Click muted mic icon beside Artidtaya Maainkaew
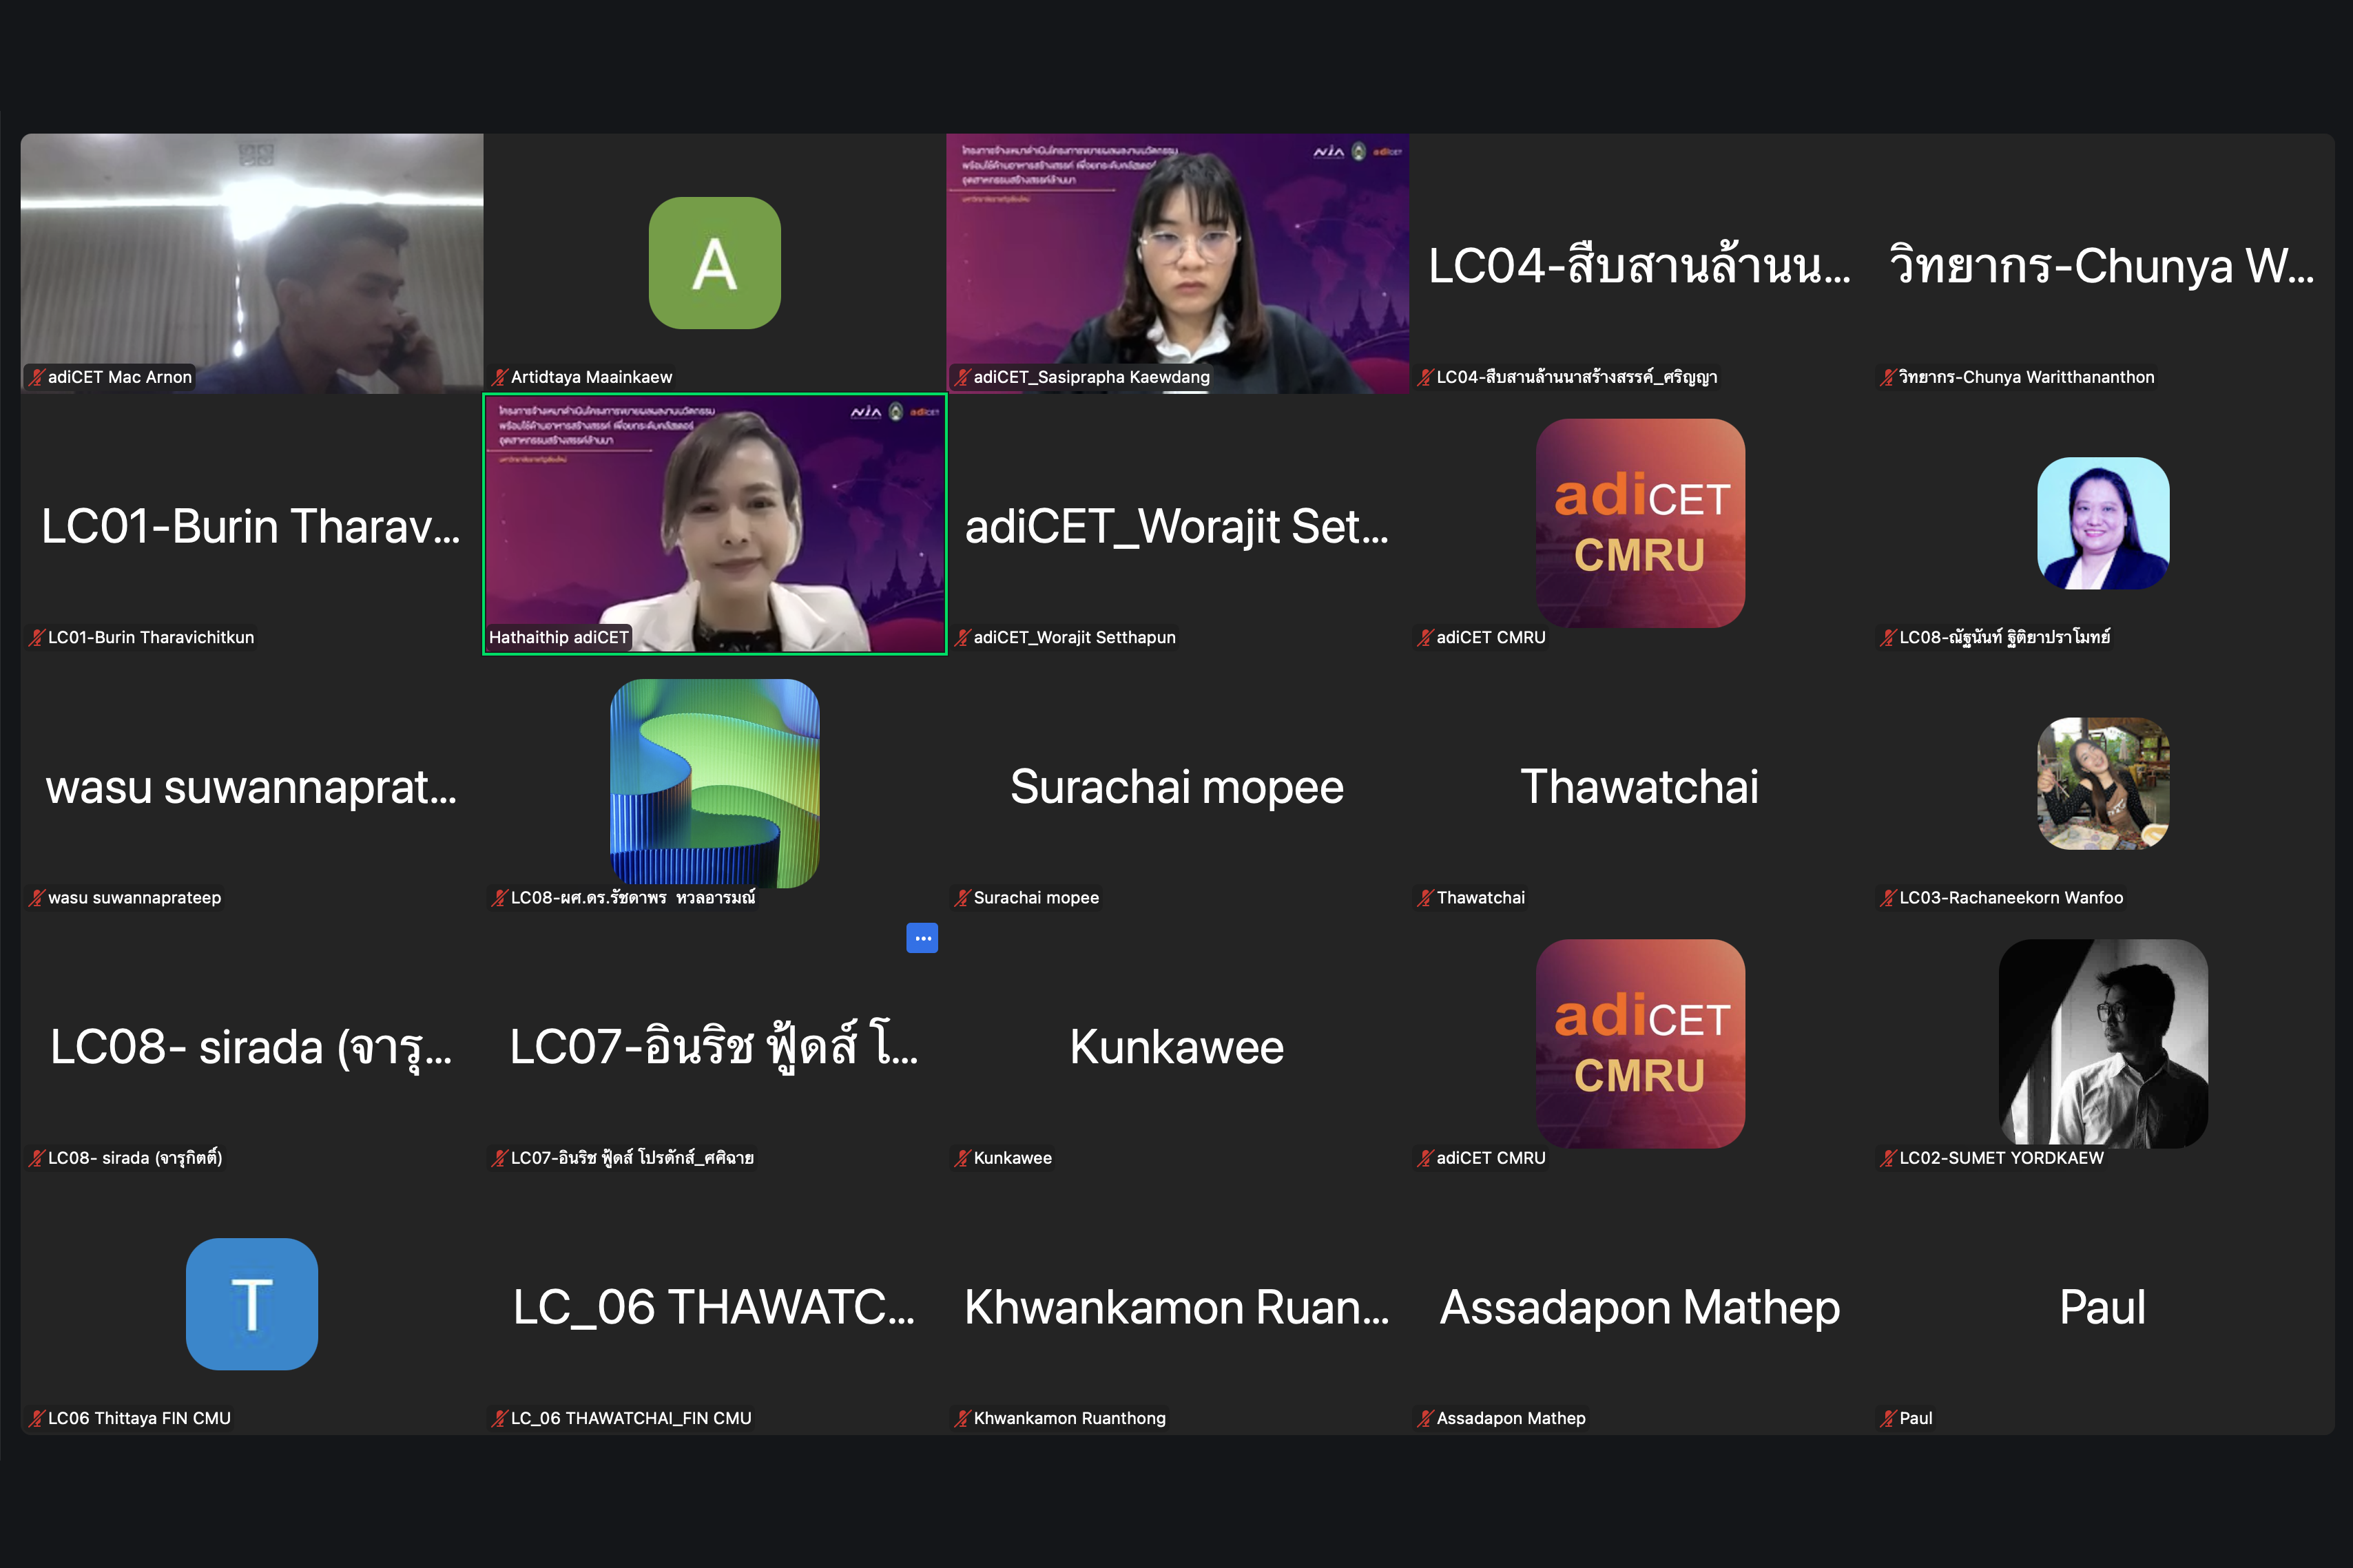Image resolution: width=2353 pixels, height=1568 pixels. coord(500,377)
